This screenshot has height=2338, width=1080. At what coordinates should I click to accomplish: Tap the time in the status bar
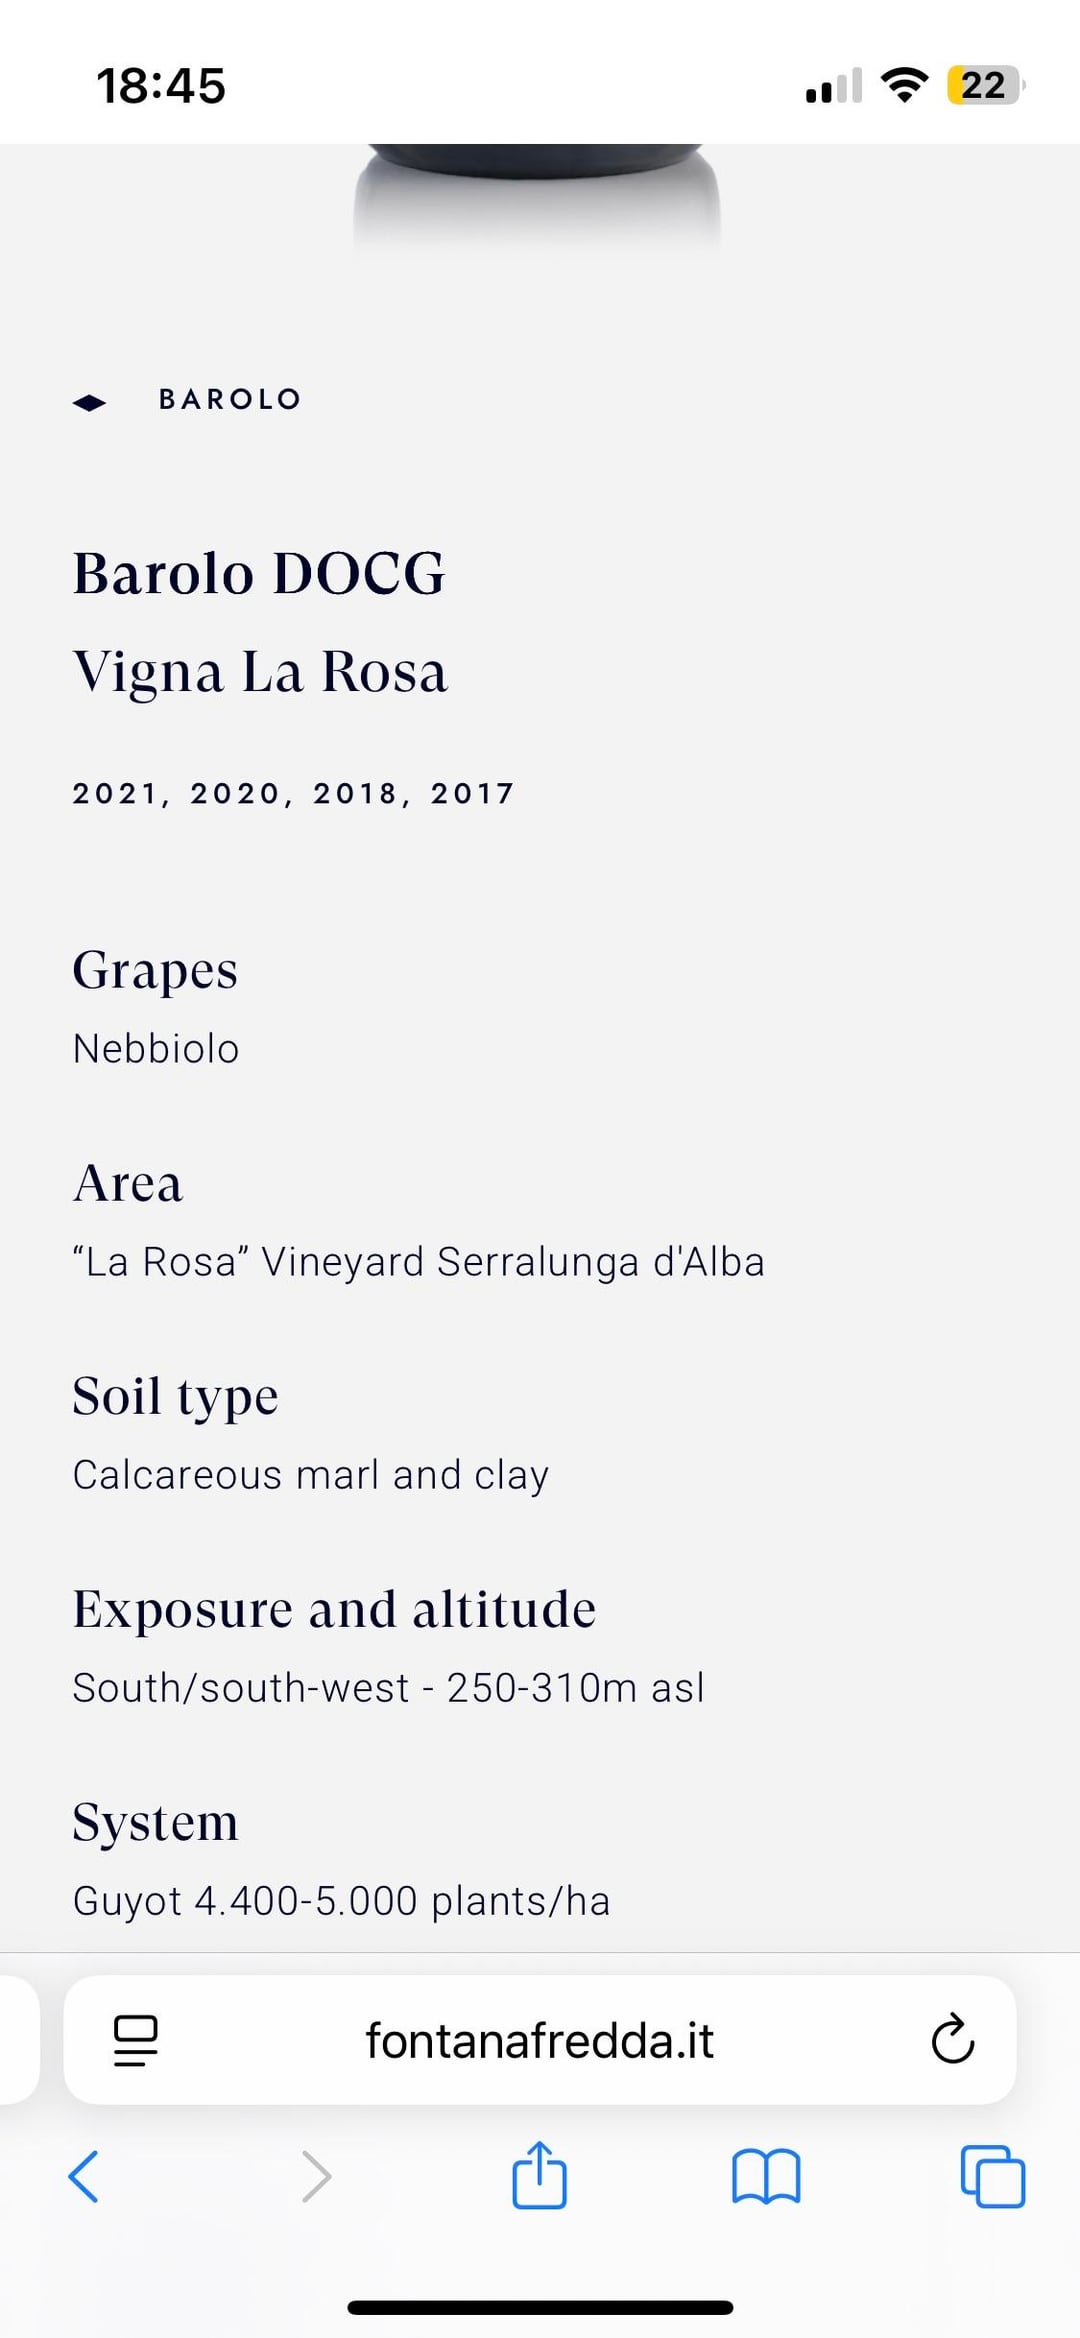[x=161, y=86]
